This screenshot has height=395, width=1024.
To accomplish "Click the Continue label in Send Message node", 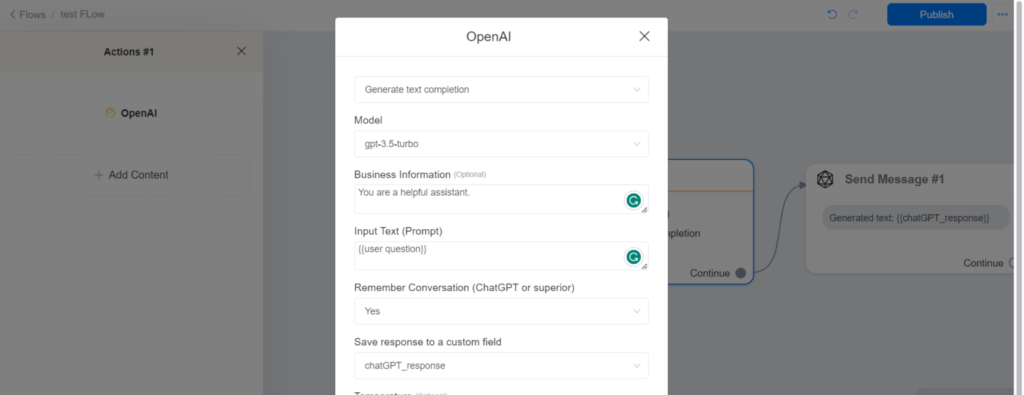I will tap(983, 263).
